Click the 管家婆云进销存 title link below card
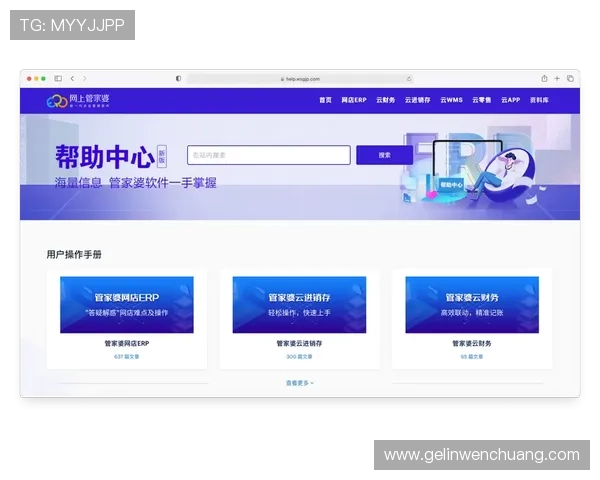The width and height of the screenshot is (600, 480). pos(299,343)
